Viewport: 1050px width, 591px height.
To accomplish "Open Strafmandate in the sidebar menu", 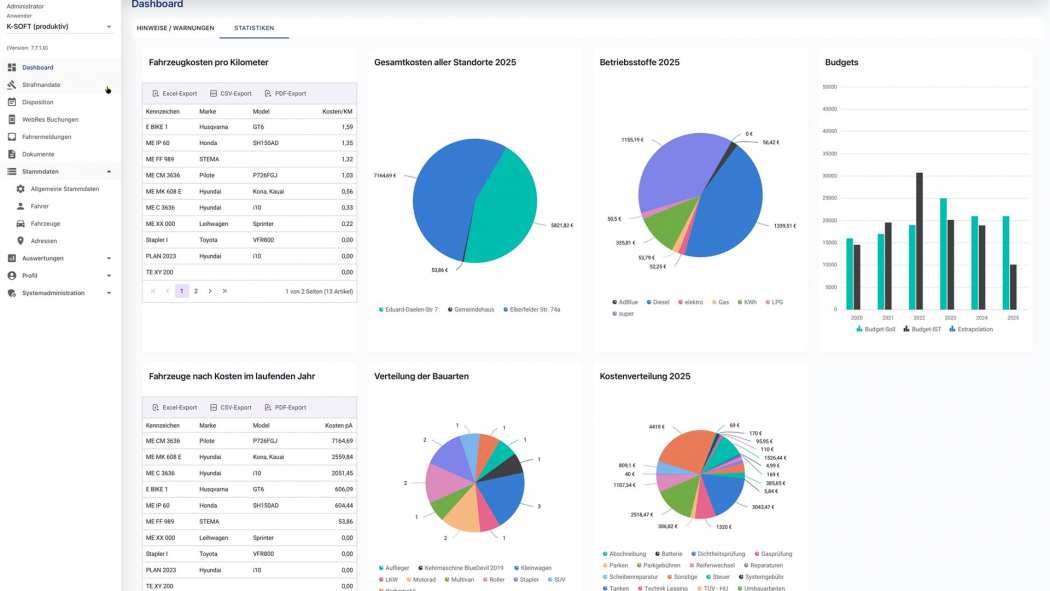I will pyautogui.click(x=41, y=85).
